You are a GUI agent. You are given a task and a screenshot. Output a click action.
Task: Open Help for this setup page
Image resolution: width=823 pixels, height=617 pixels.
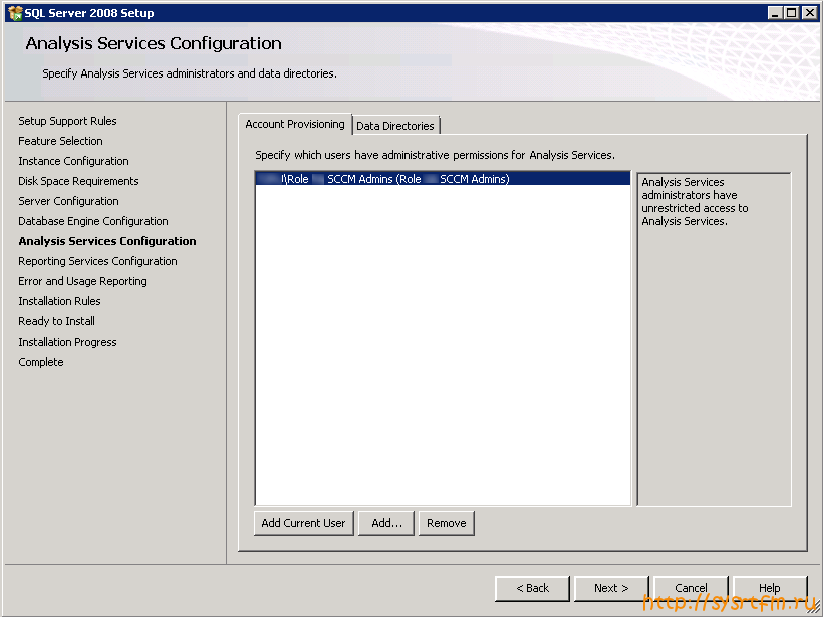770,588
